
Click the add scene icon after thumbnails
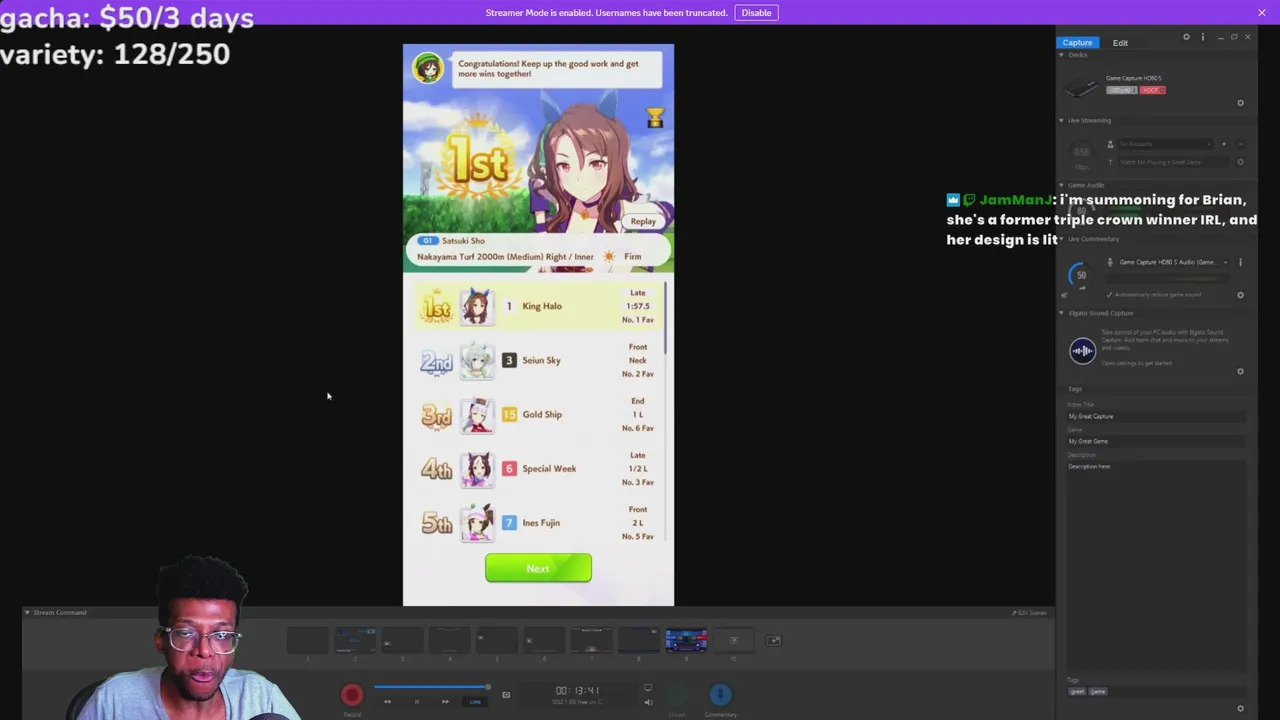tap(773, 641)
